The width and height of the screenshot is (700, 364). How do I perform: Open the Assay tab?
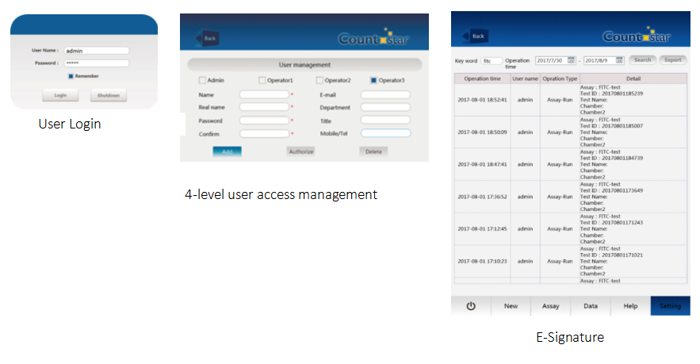(x=550, y=306)
